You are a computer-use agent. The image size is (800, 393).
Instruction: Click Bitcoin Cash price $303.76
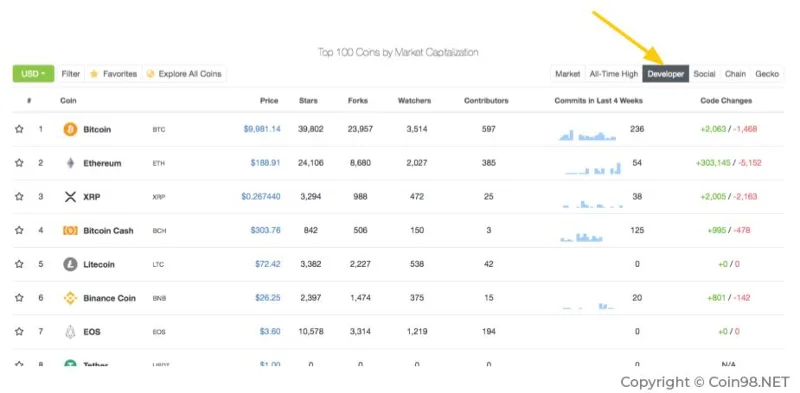click(265, 230)
